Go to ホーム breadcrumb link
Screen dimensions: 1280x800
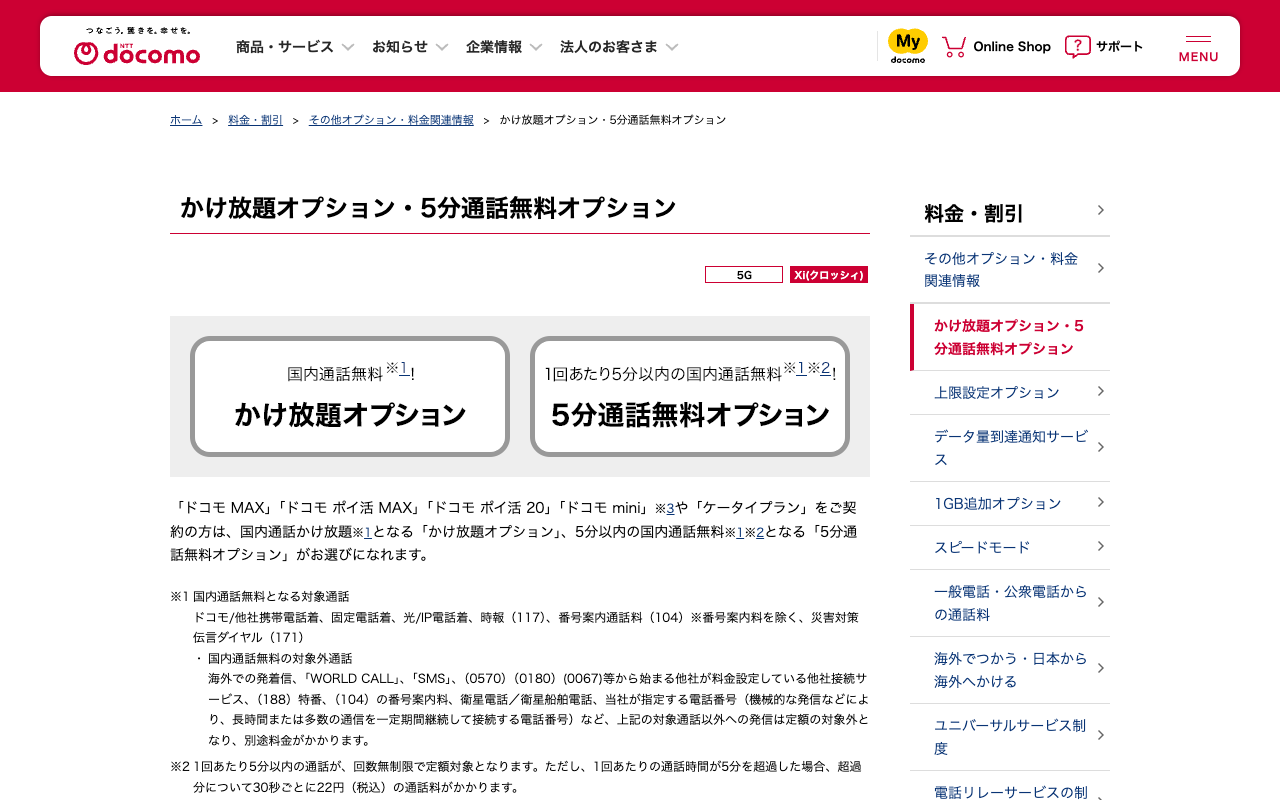[186, 120]
